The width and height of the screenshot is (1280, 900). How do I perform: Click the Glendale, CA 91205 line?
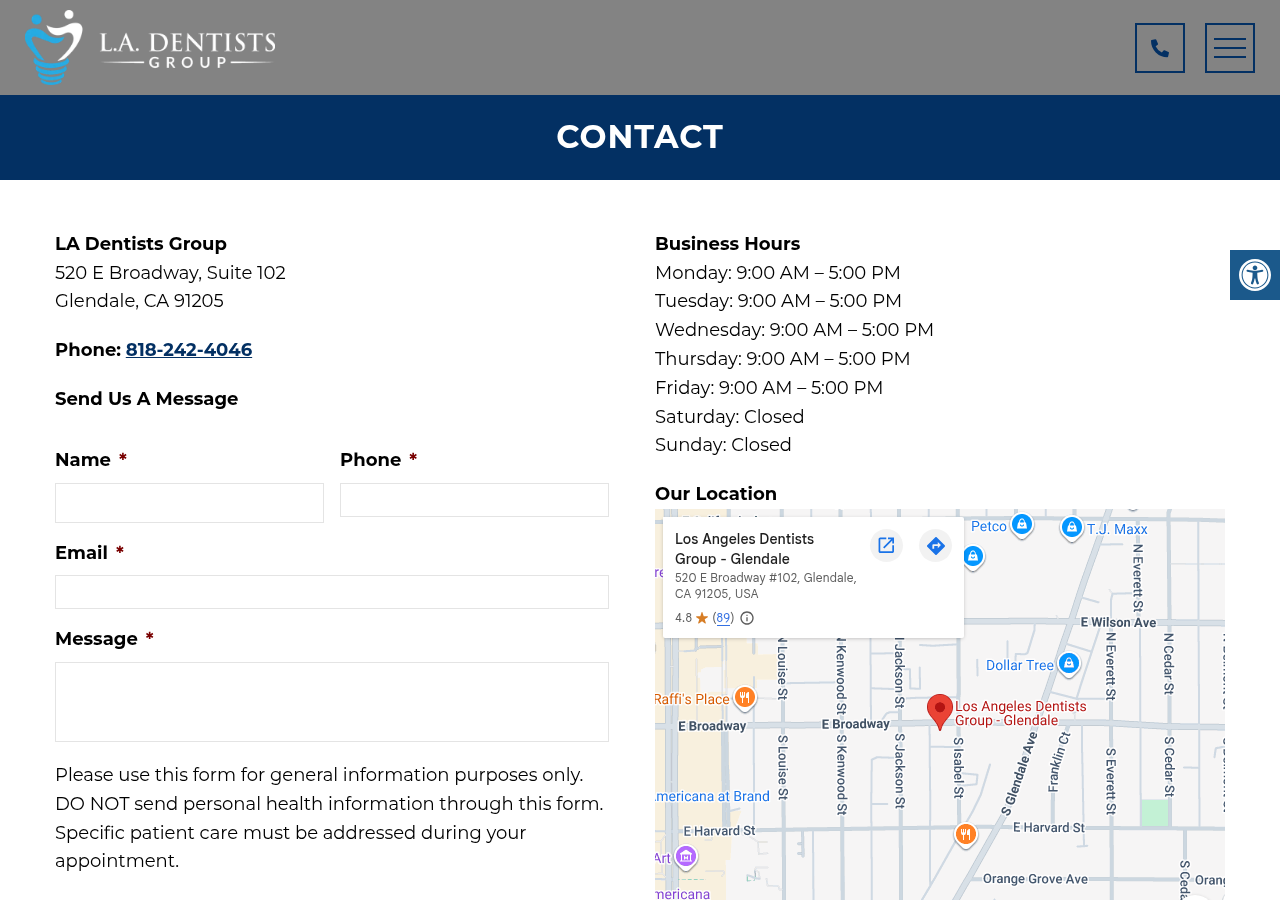tap(139, 301)
